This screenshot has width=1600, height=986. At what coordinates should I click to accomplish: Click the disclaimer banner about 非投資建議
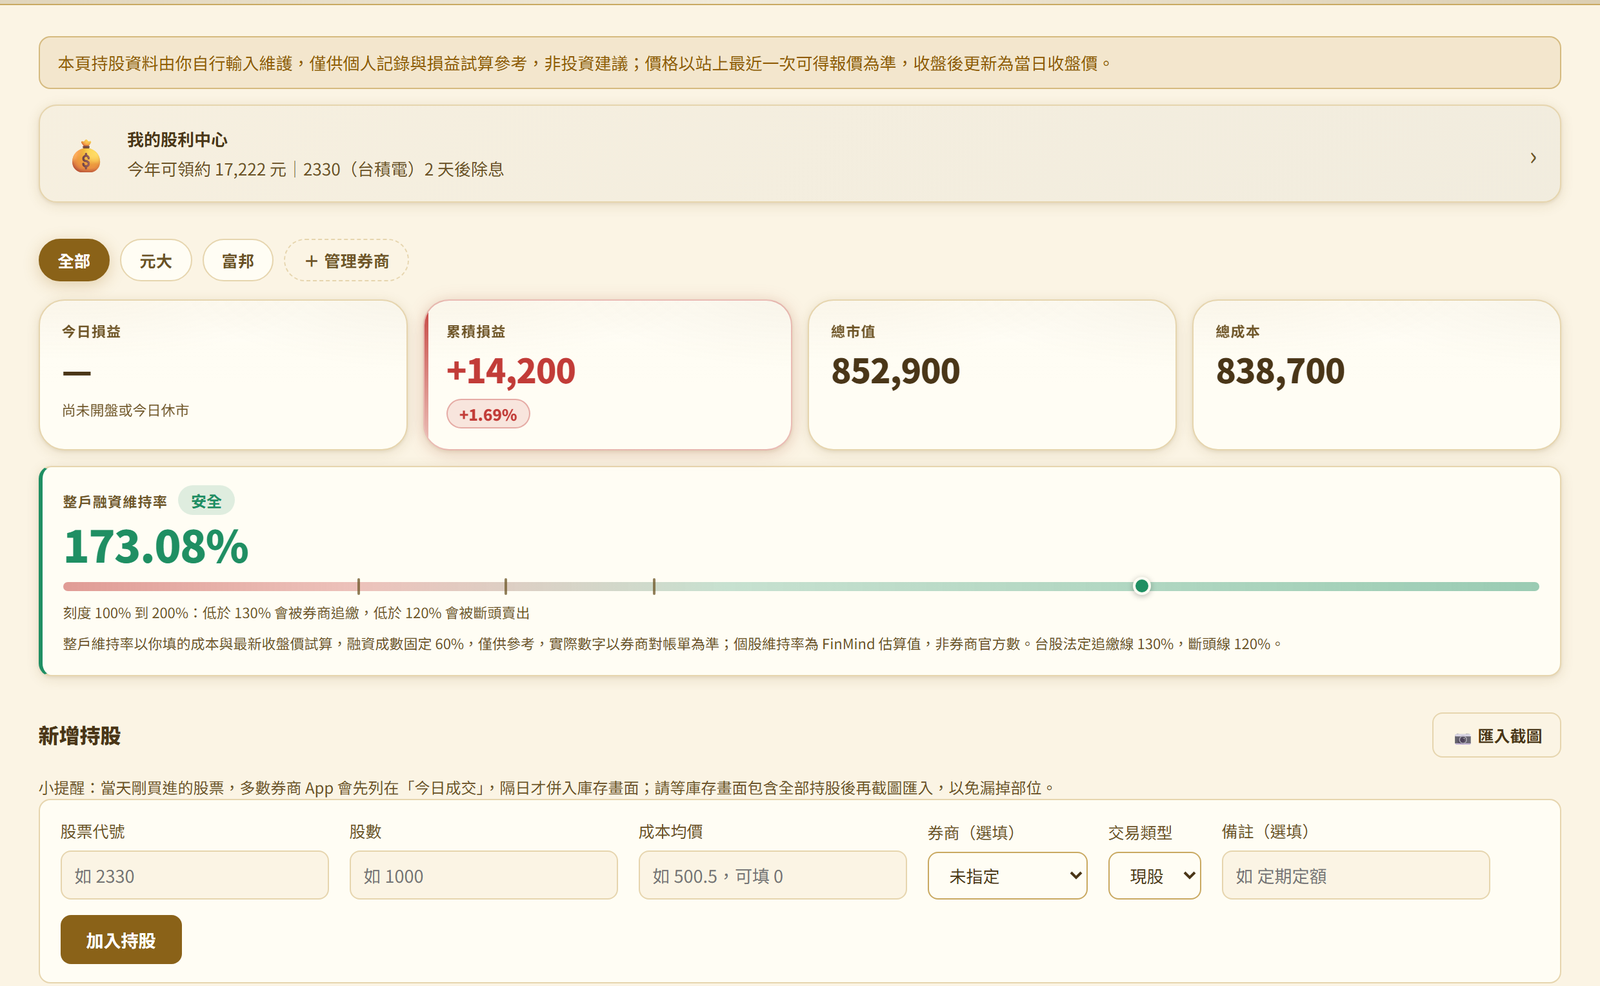pyautogui.click(x=800, y=63)
